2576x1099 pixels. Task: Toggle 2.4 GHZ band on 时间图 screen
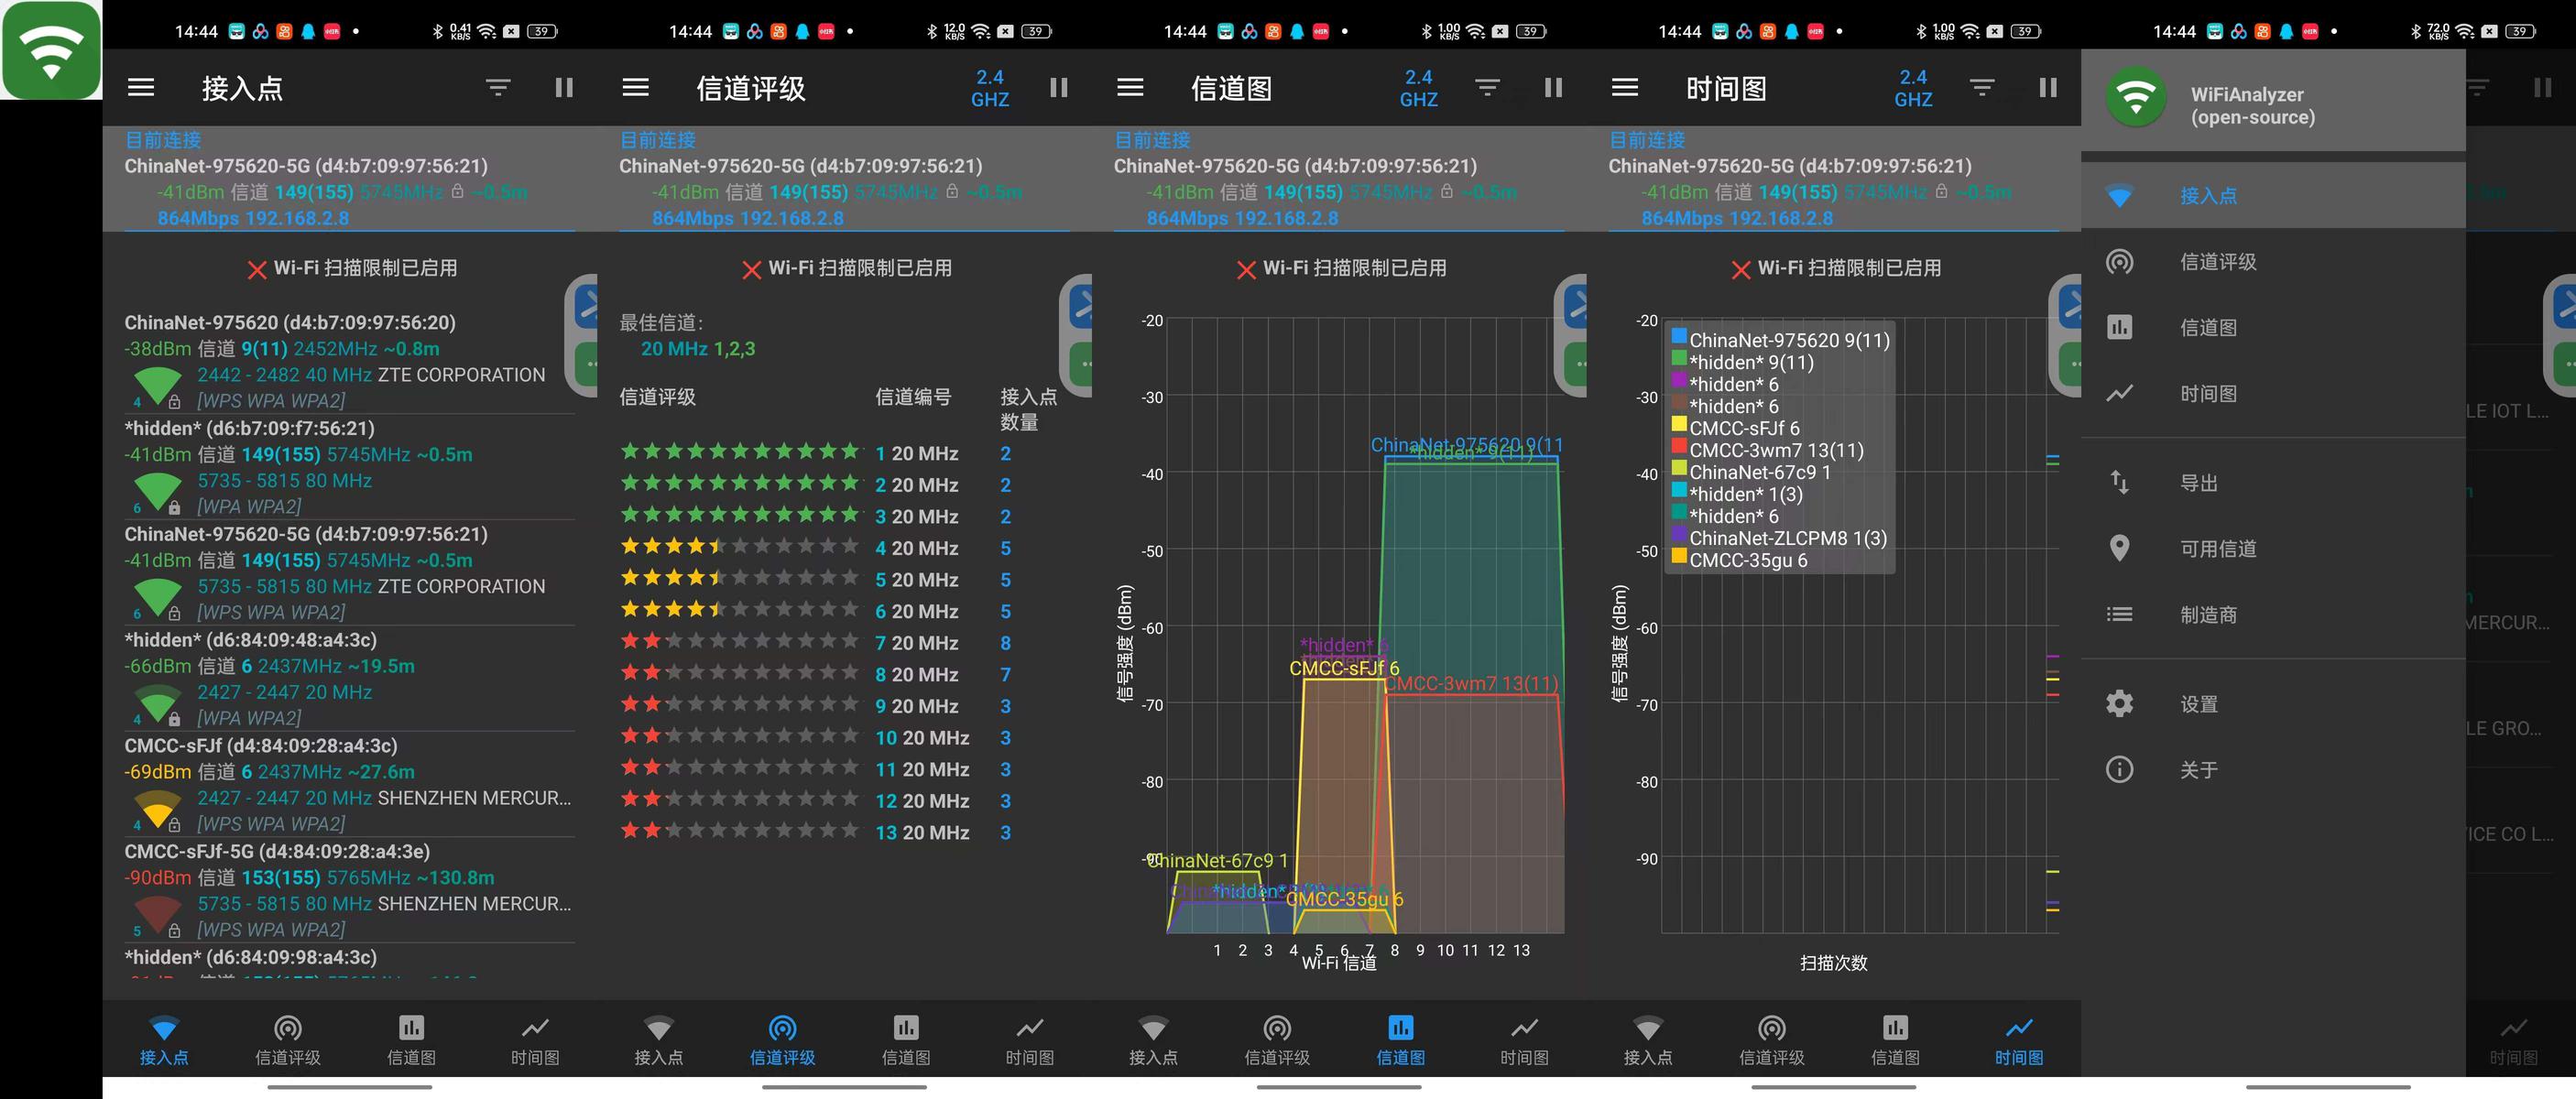tap(1913, 88)
